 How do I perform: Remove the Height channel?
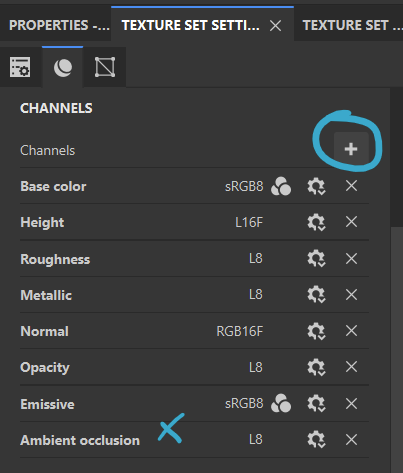click(x=351, y=222)
